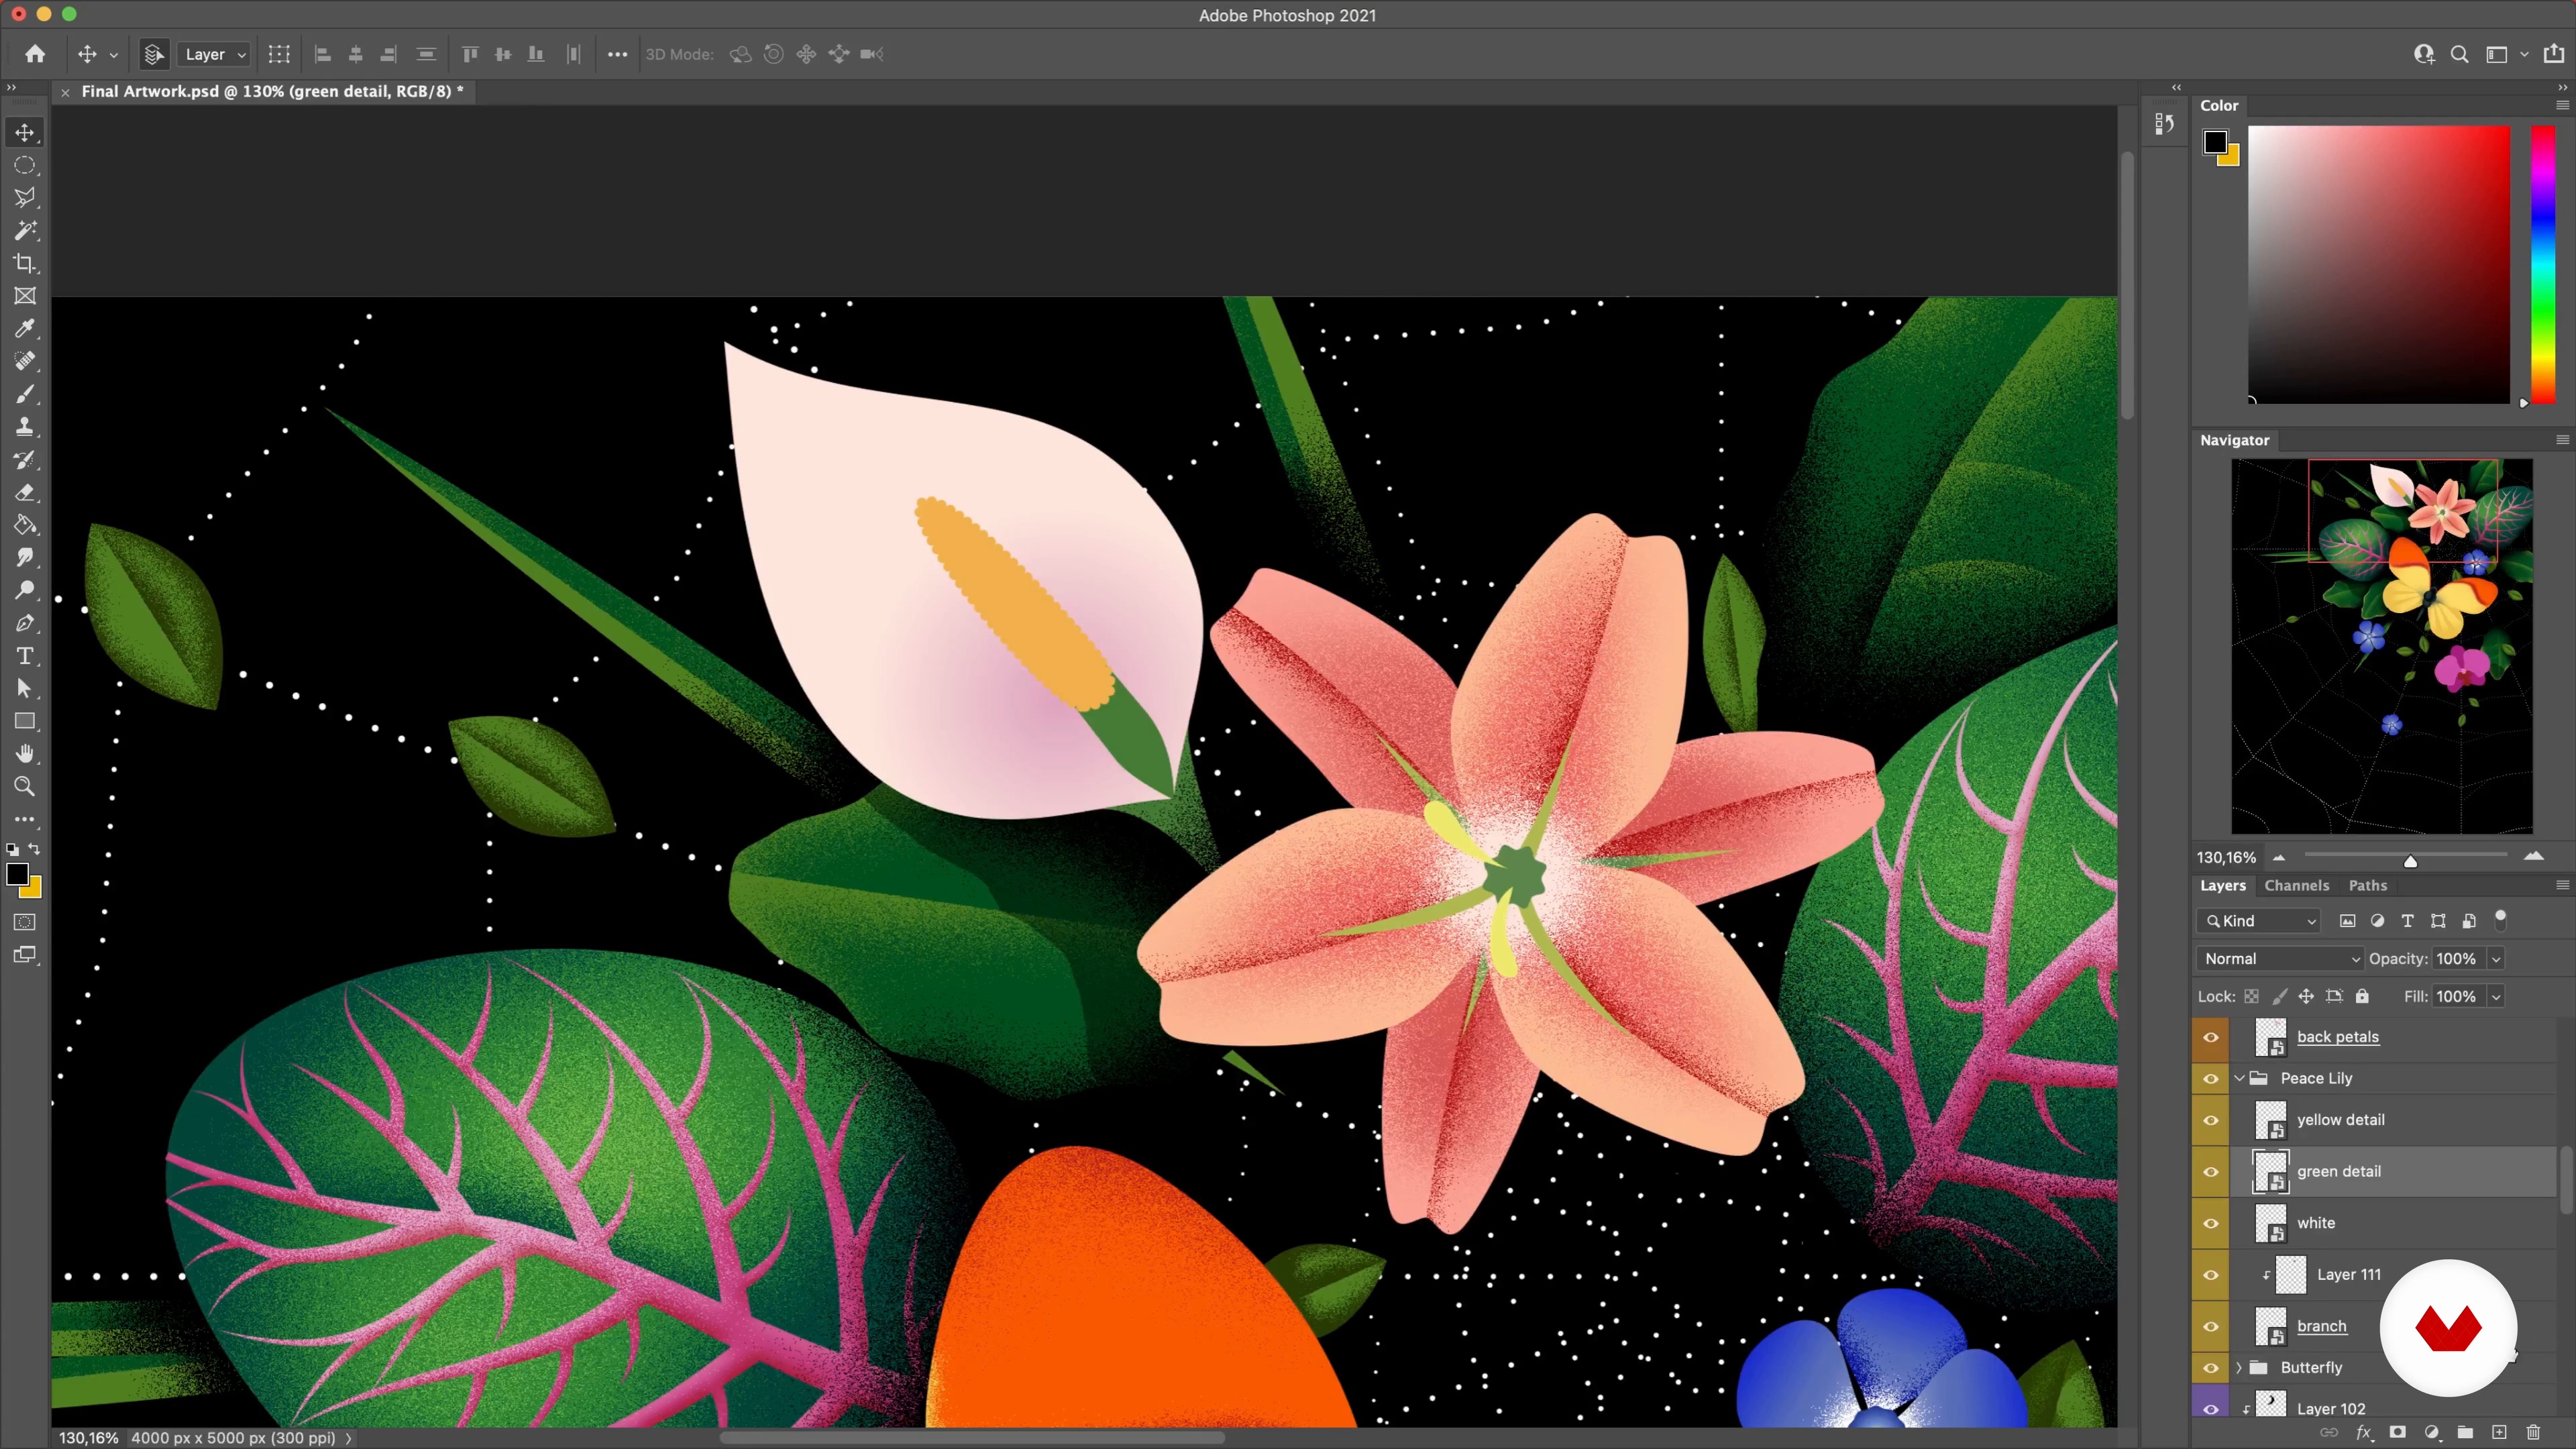Select the History Brush tool
The image size is (2576, 1449).
tap(25, 460)
